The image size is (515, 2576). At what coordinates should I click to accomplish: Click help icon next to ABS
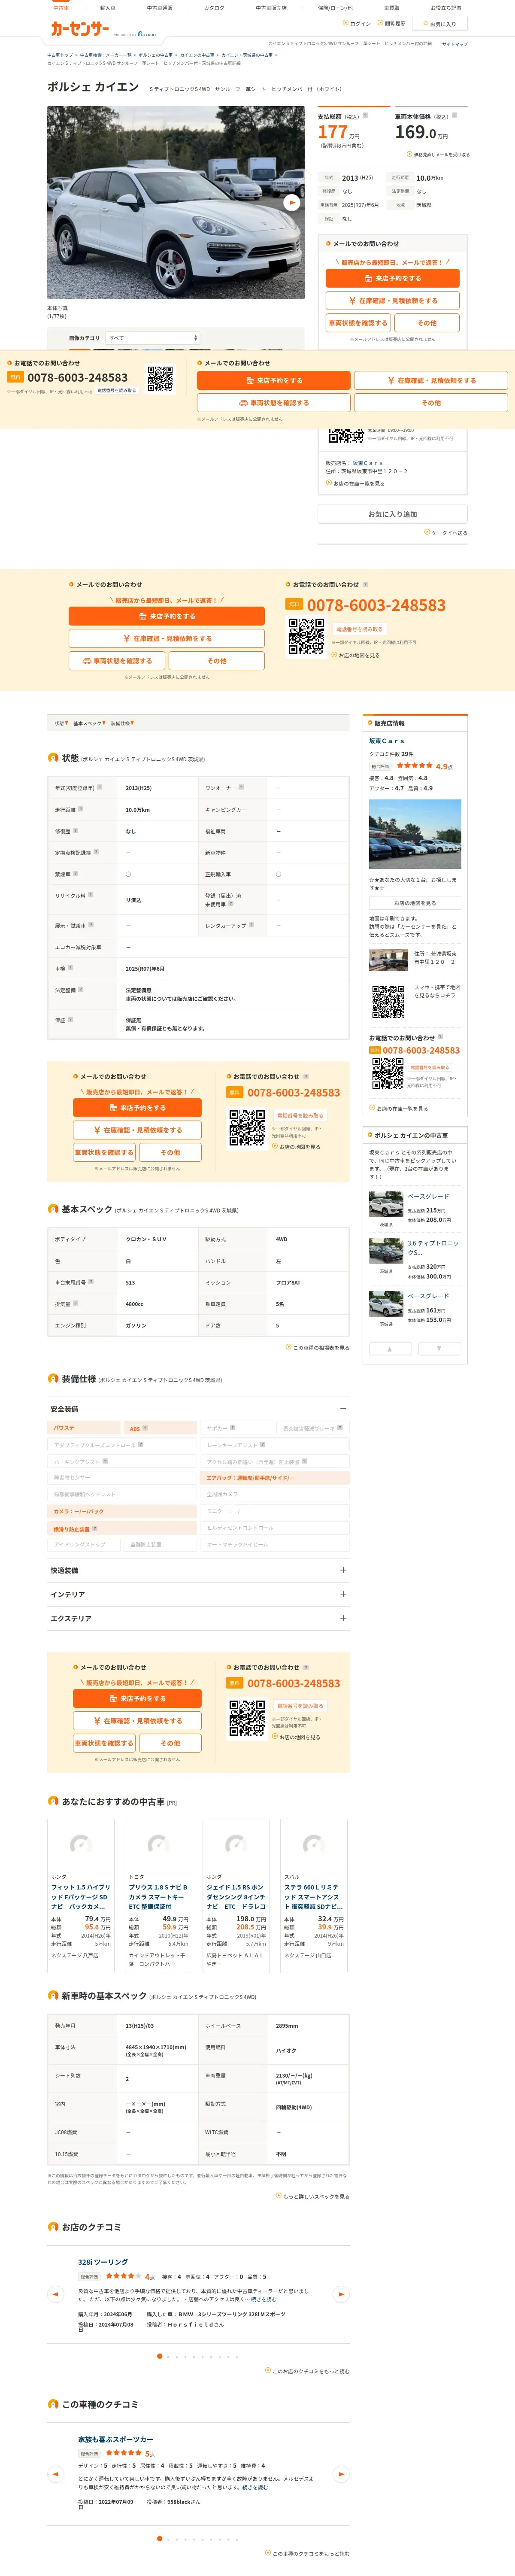click(145, 1428)
